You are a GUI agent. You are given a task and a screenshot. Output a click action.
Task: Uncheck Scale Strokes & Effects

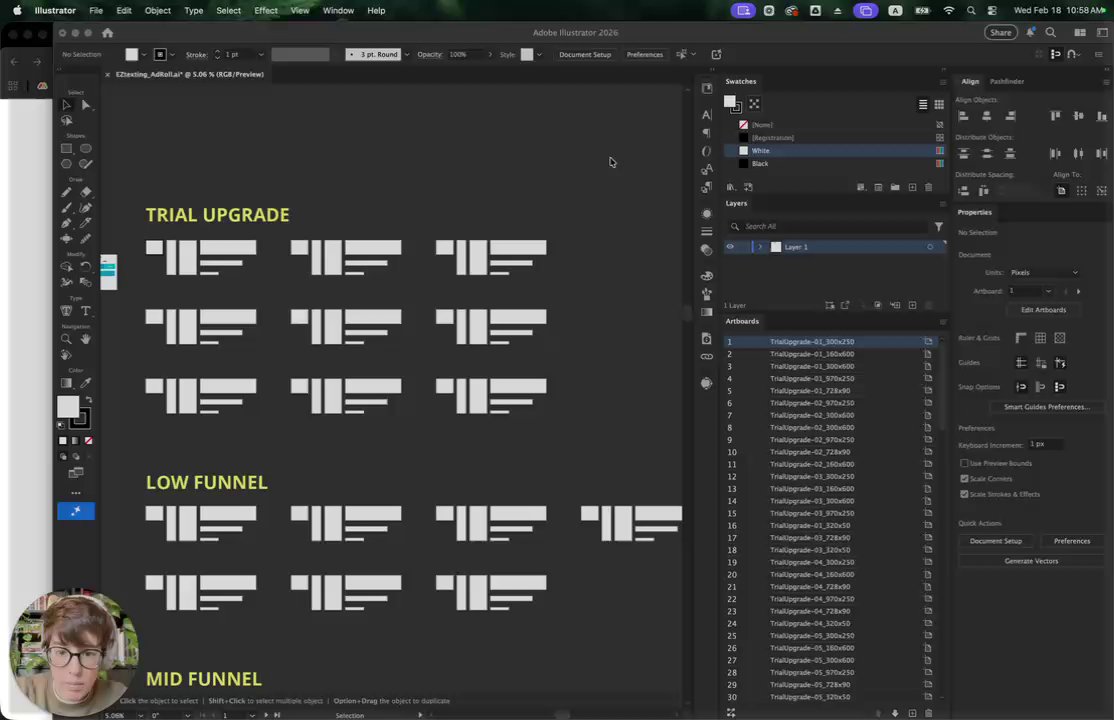point(964,494)
